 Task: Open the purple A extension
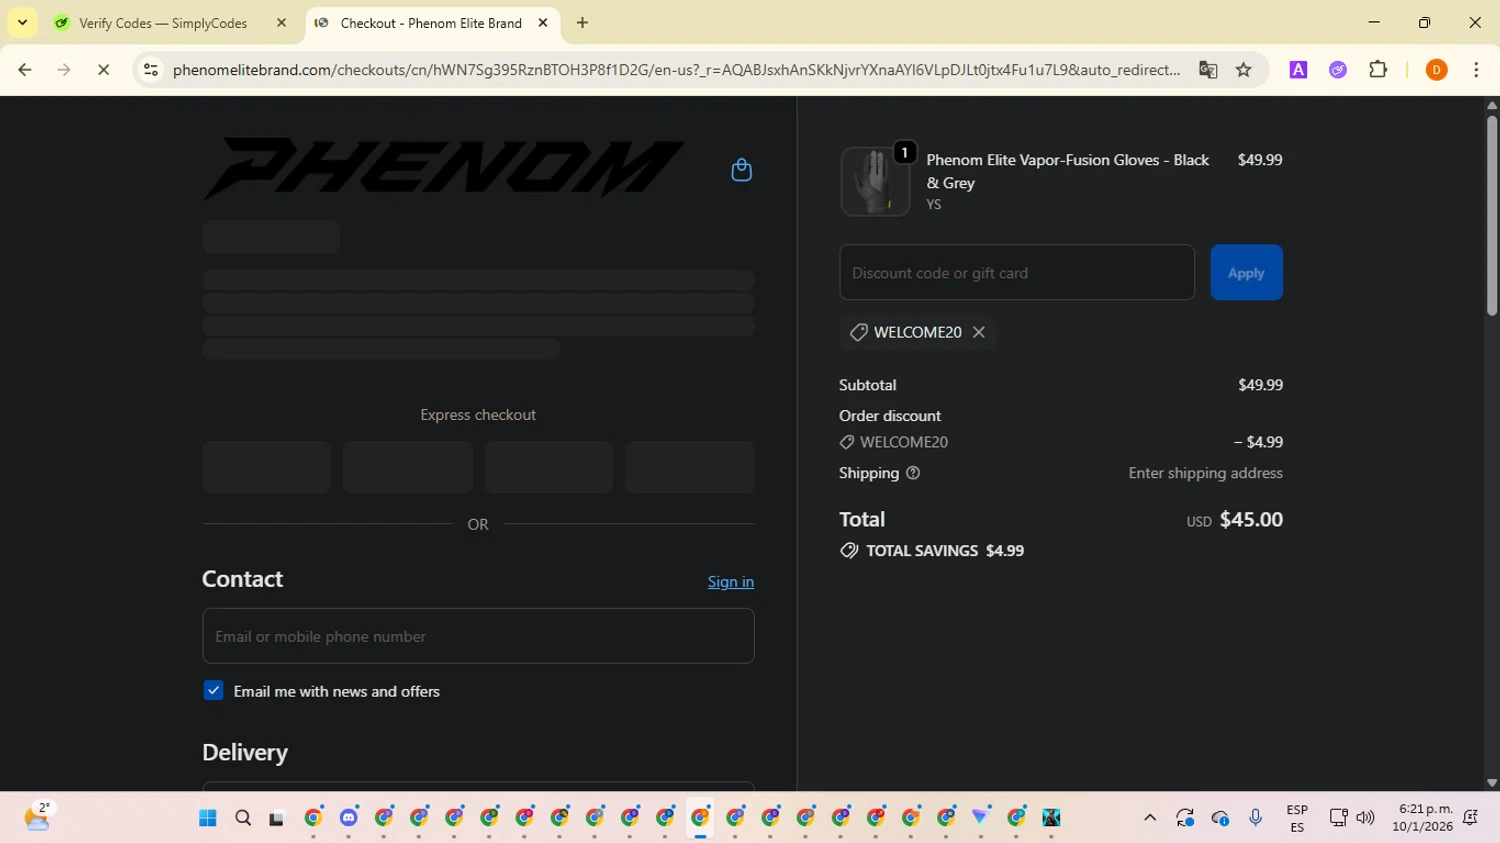pyautogui.click(x=1298, y=70)
